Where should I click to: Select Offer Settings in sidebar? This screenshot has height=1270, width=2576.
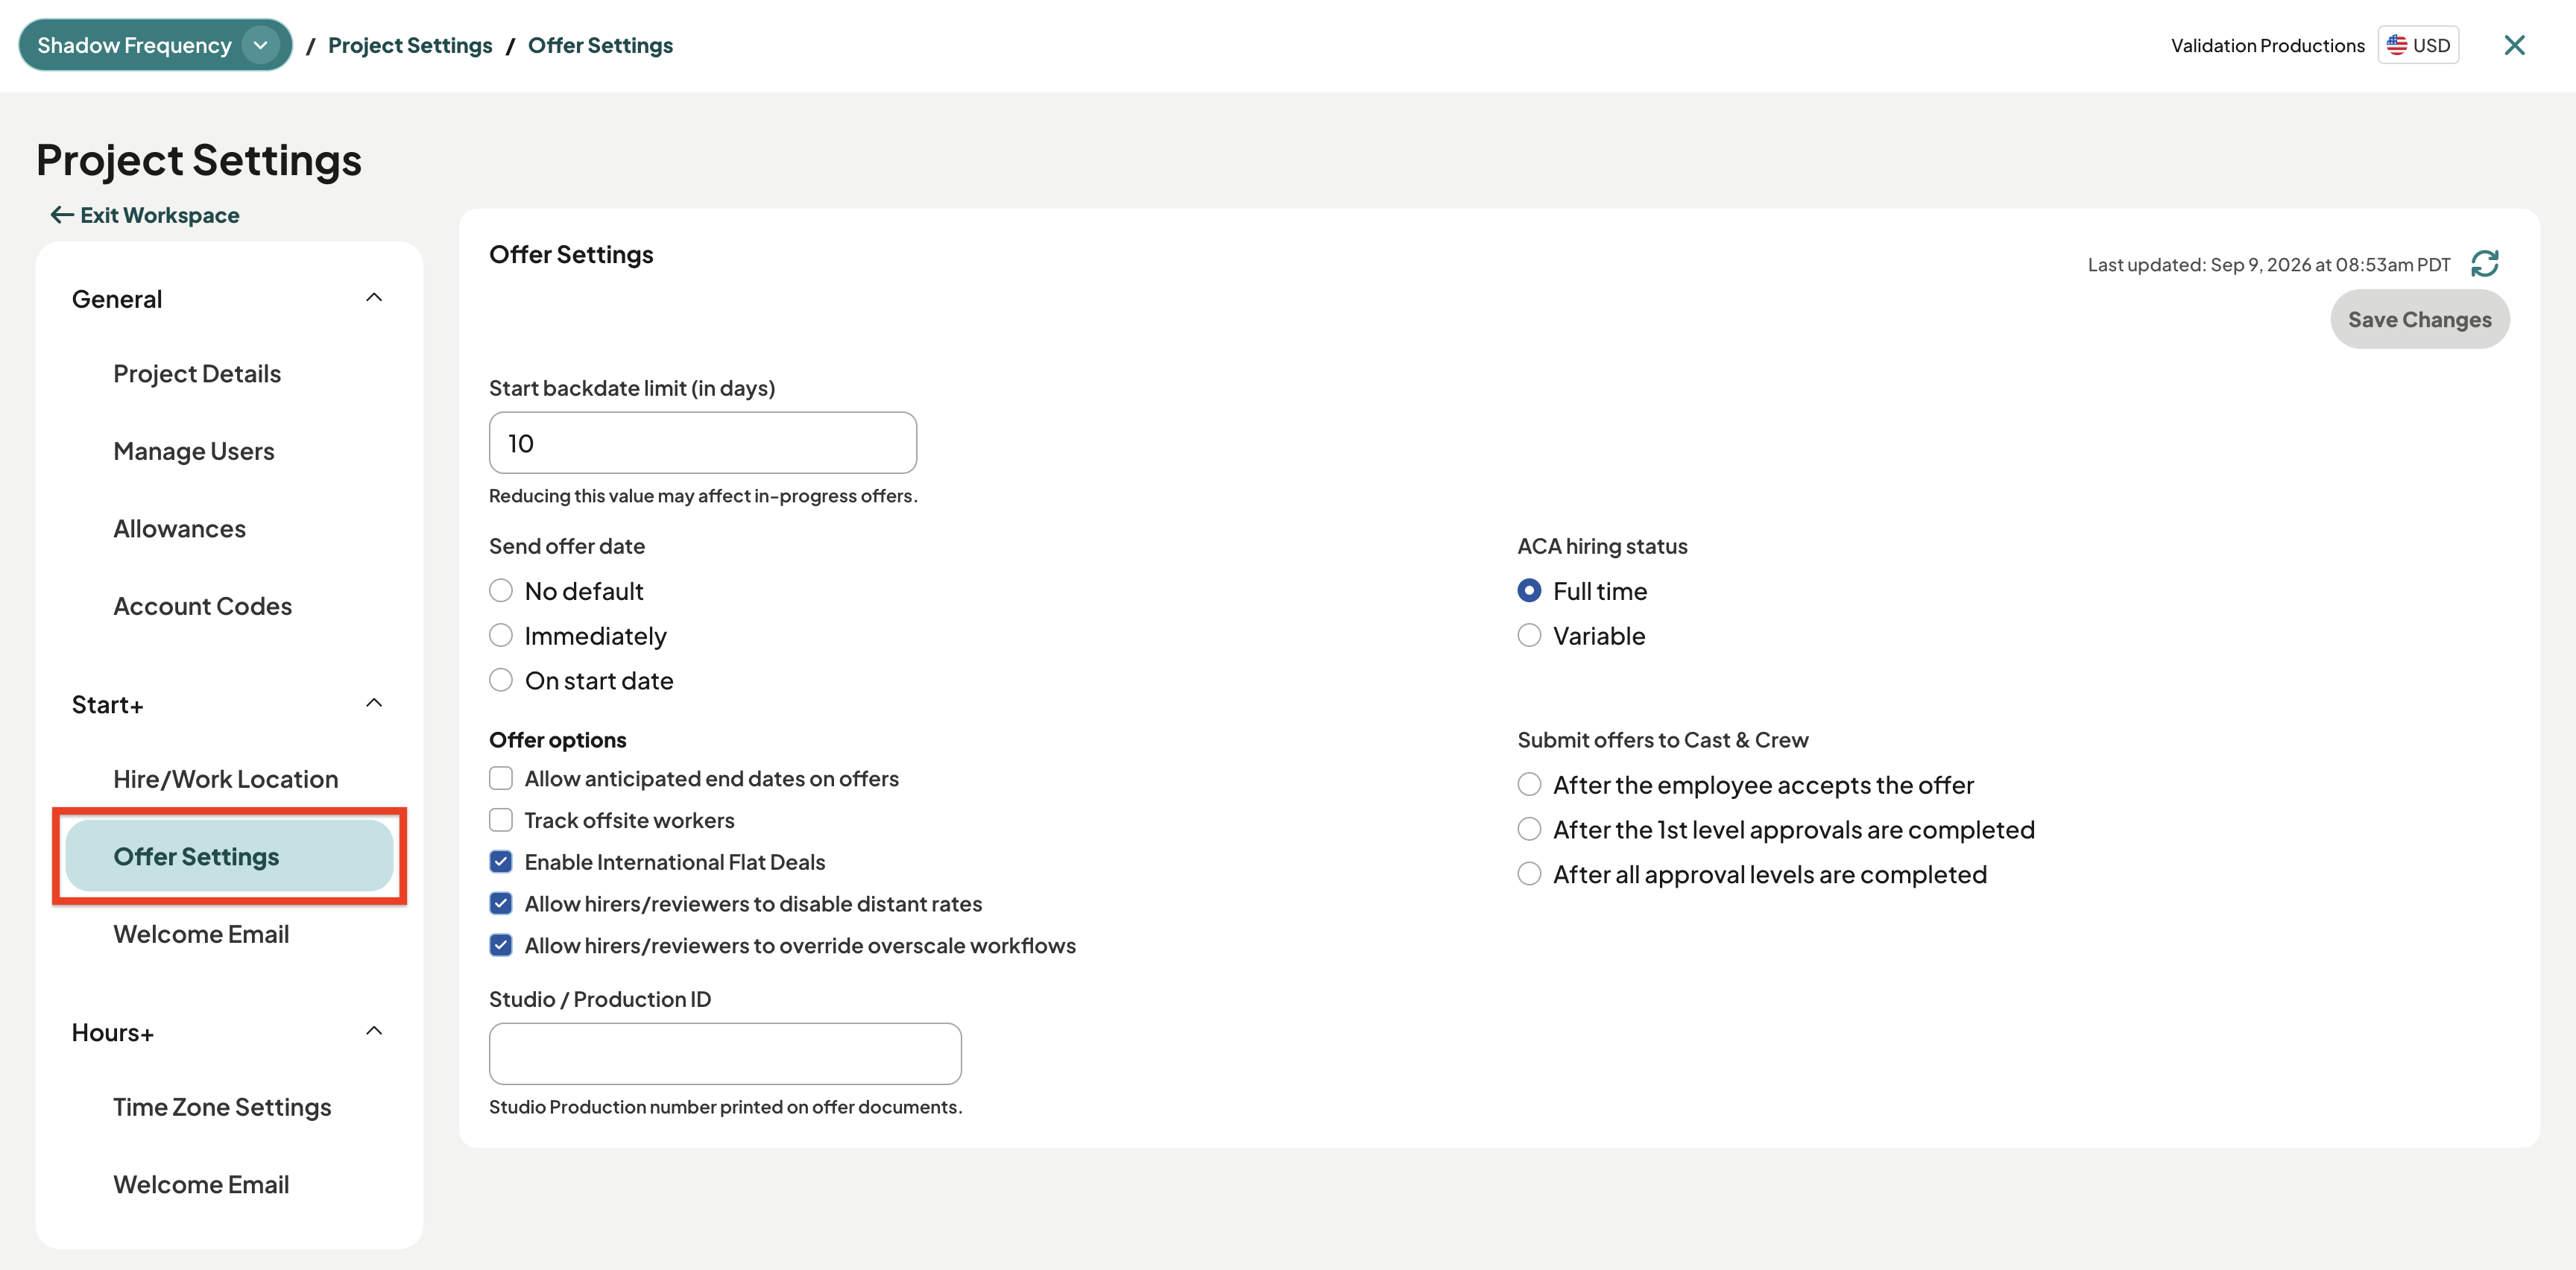click(x=229, y=856)
